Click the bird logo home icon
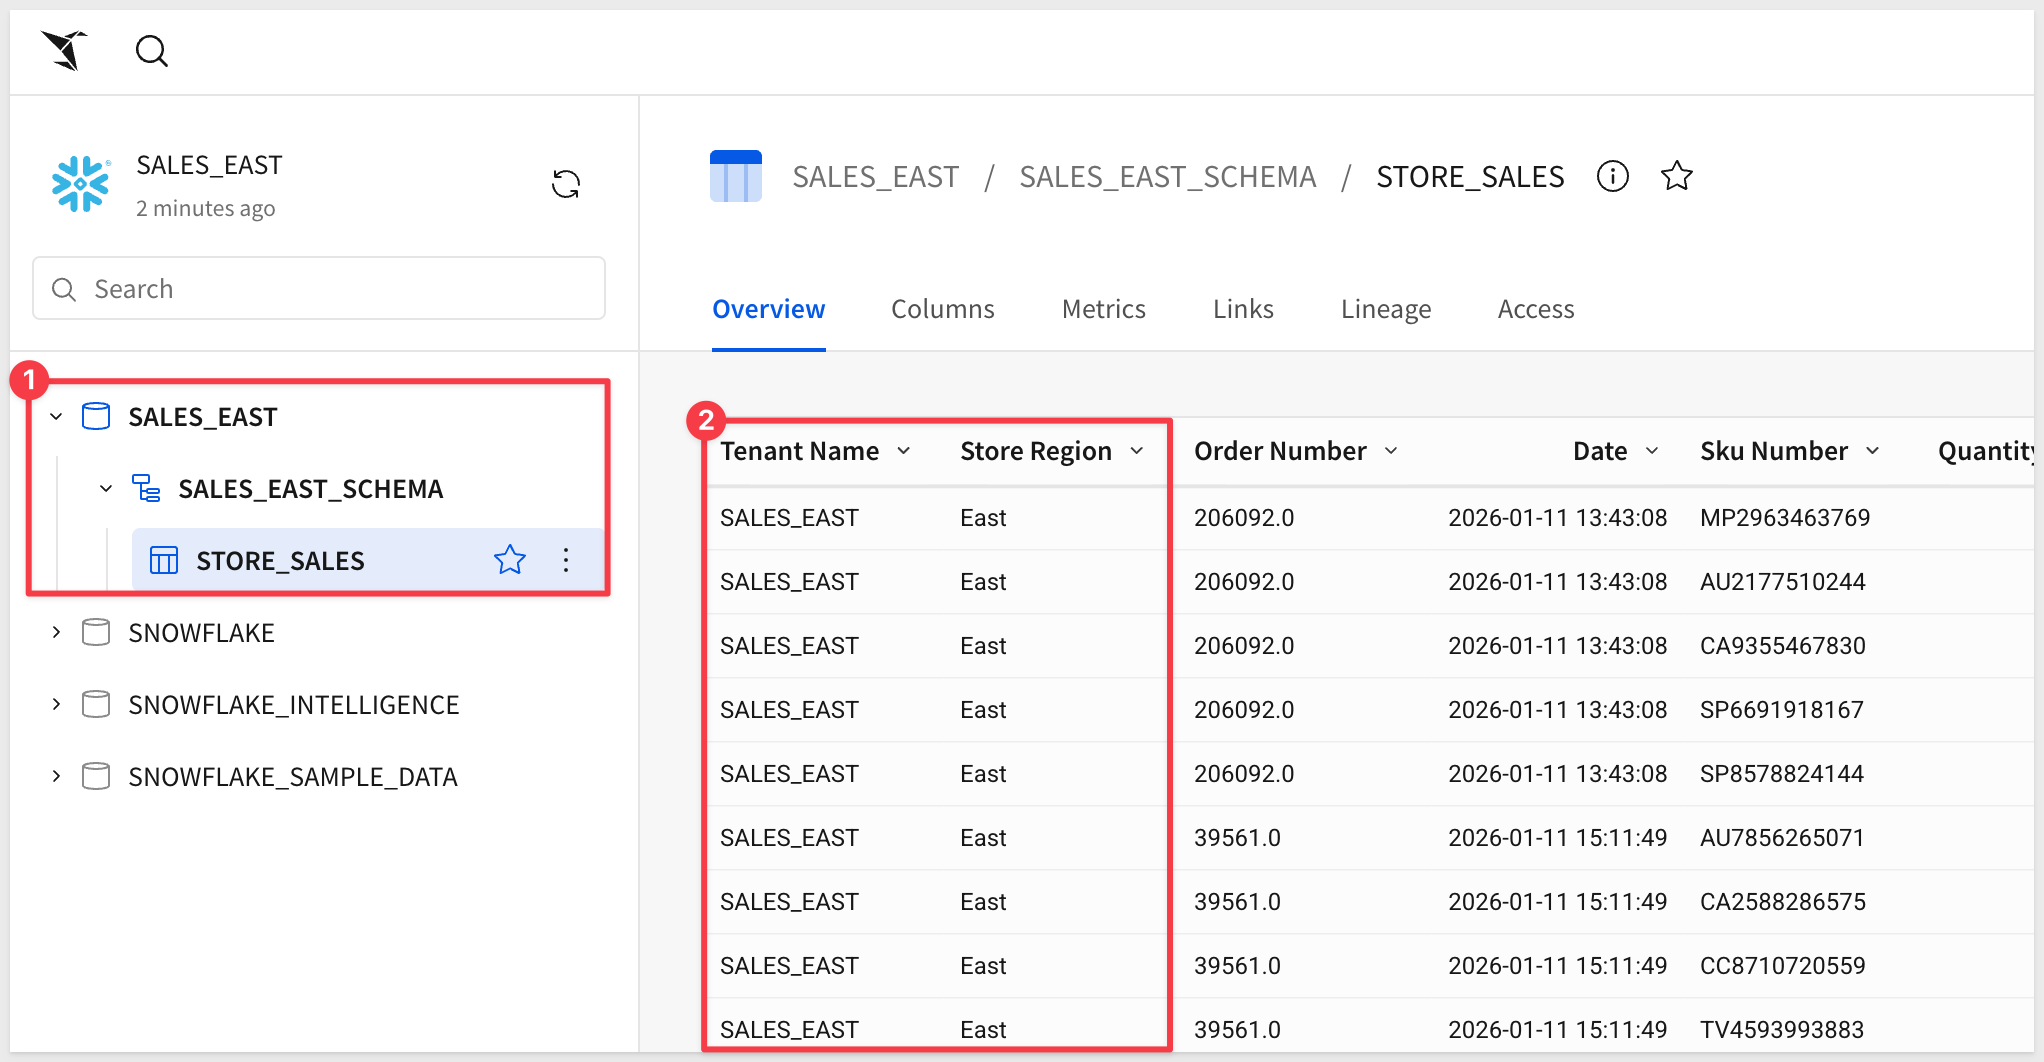Viewport: 2044px width, 1062px height. pyautogui.click(x=65, y=50)
